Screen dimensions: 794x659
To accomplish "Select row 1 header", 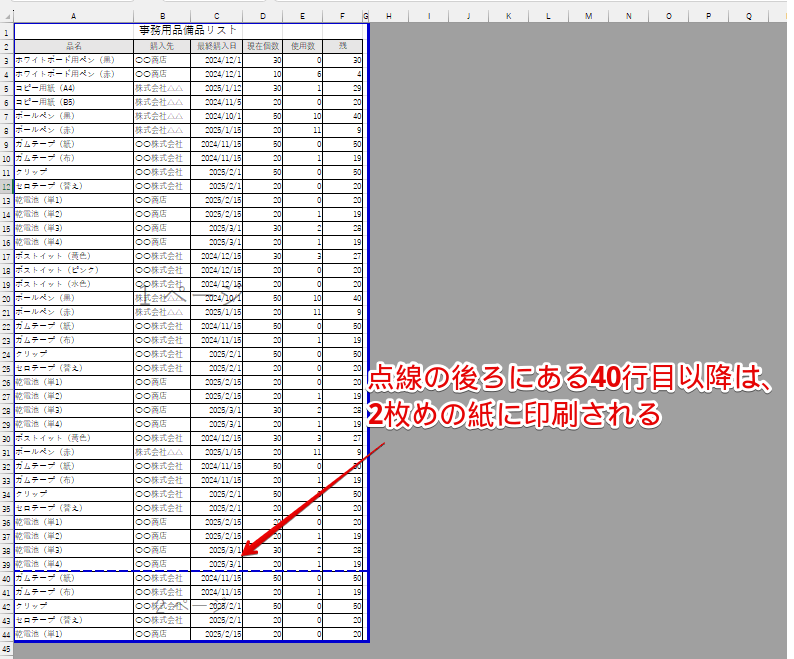I will tap(7, 32).
